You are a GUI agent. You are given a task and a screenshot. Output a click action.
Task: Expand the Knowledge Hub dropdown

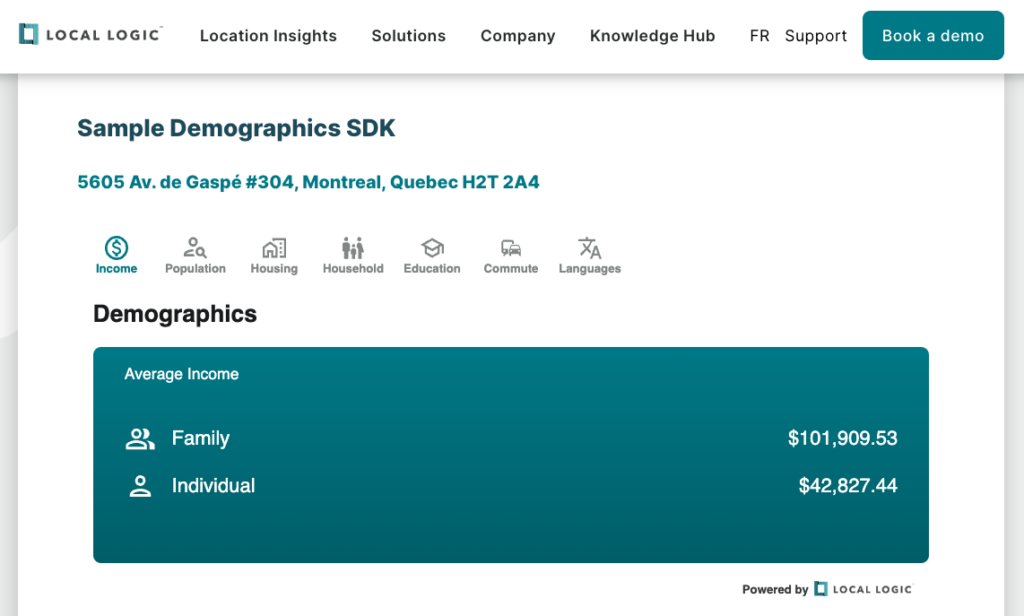coord(652,36)
